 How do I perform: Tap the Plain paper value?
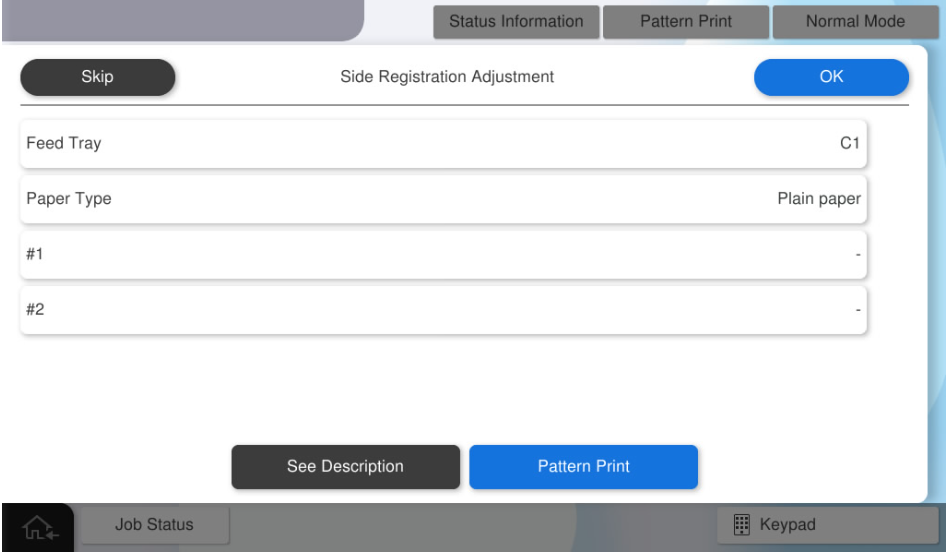(x=818, y=199)
